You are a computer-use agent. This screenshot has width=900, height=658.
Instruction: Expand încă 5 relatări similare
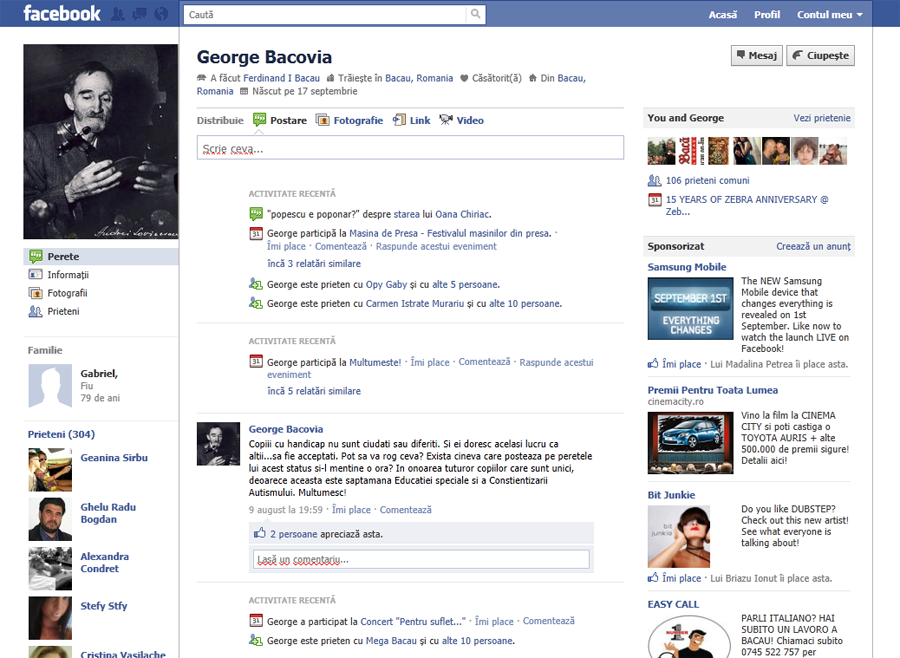pos(314,391)
